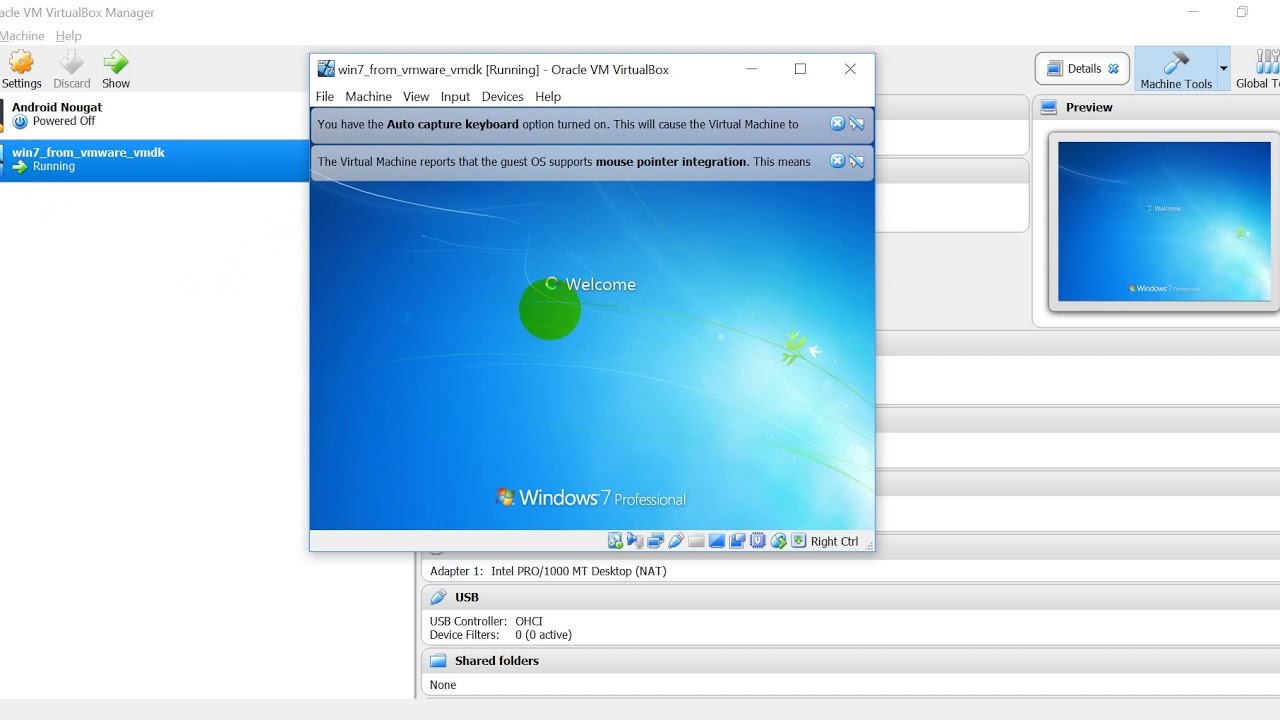The image size is (1280, 720).
Task: Suppress future Auto capture keyboard messages
Action: [x=857, y=124]
